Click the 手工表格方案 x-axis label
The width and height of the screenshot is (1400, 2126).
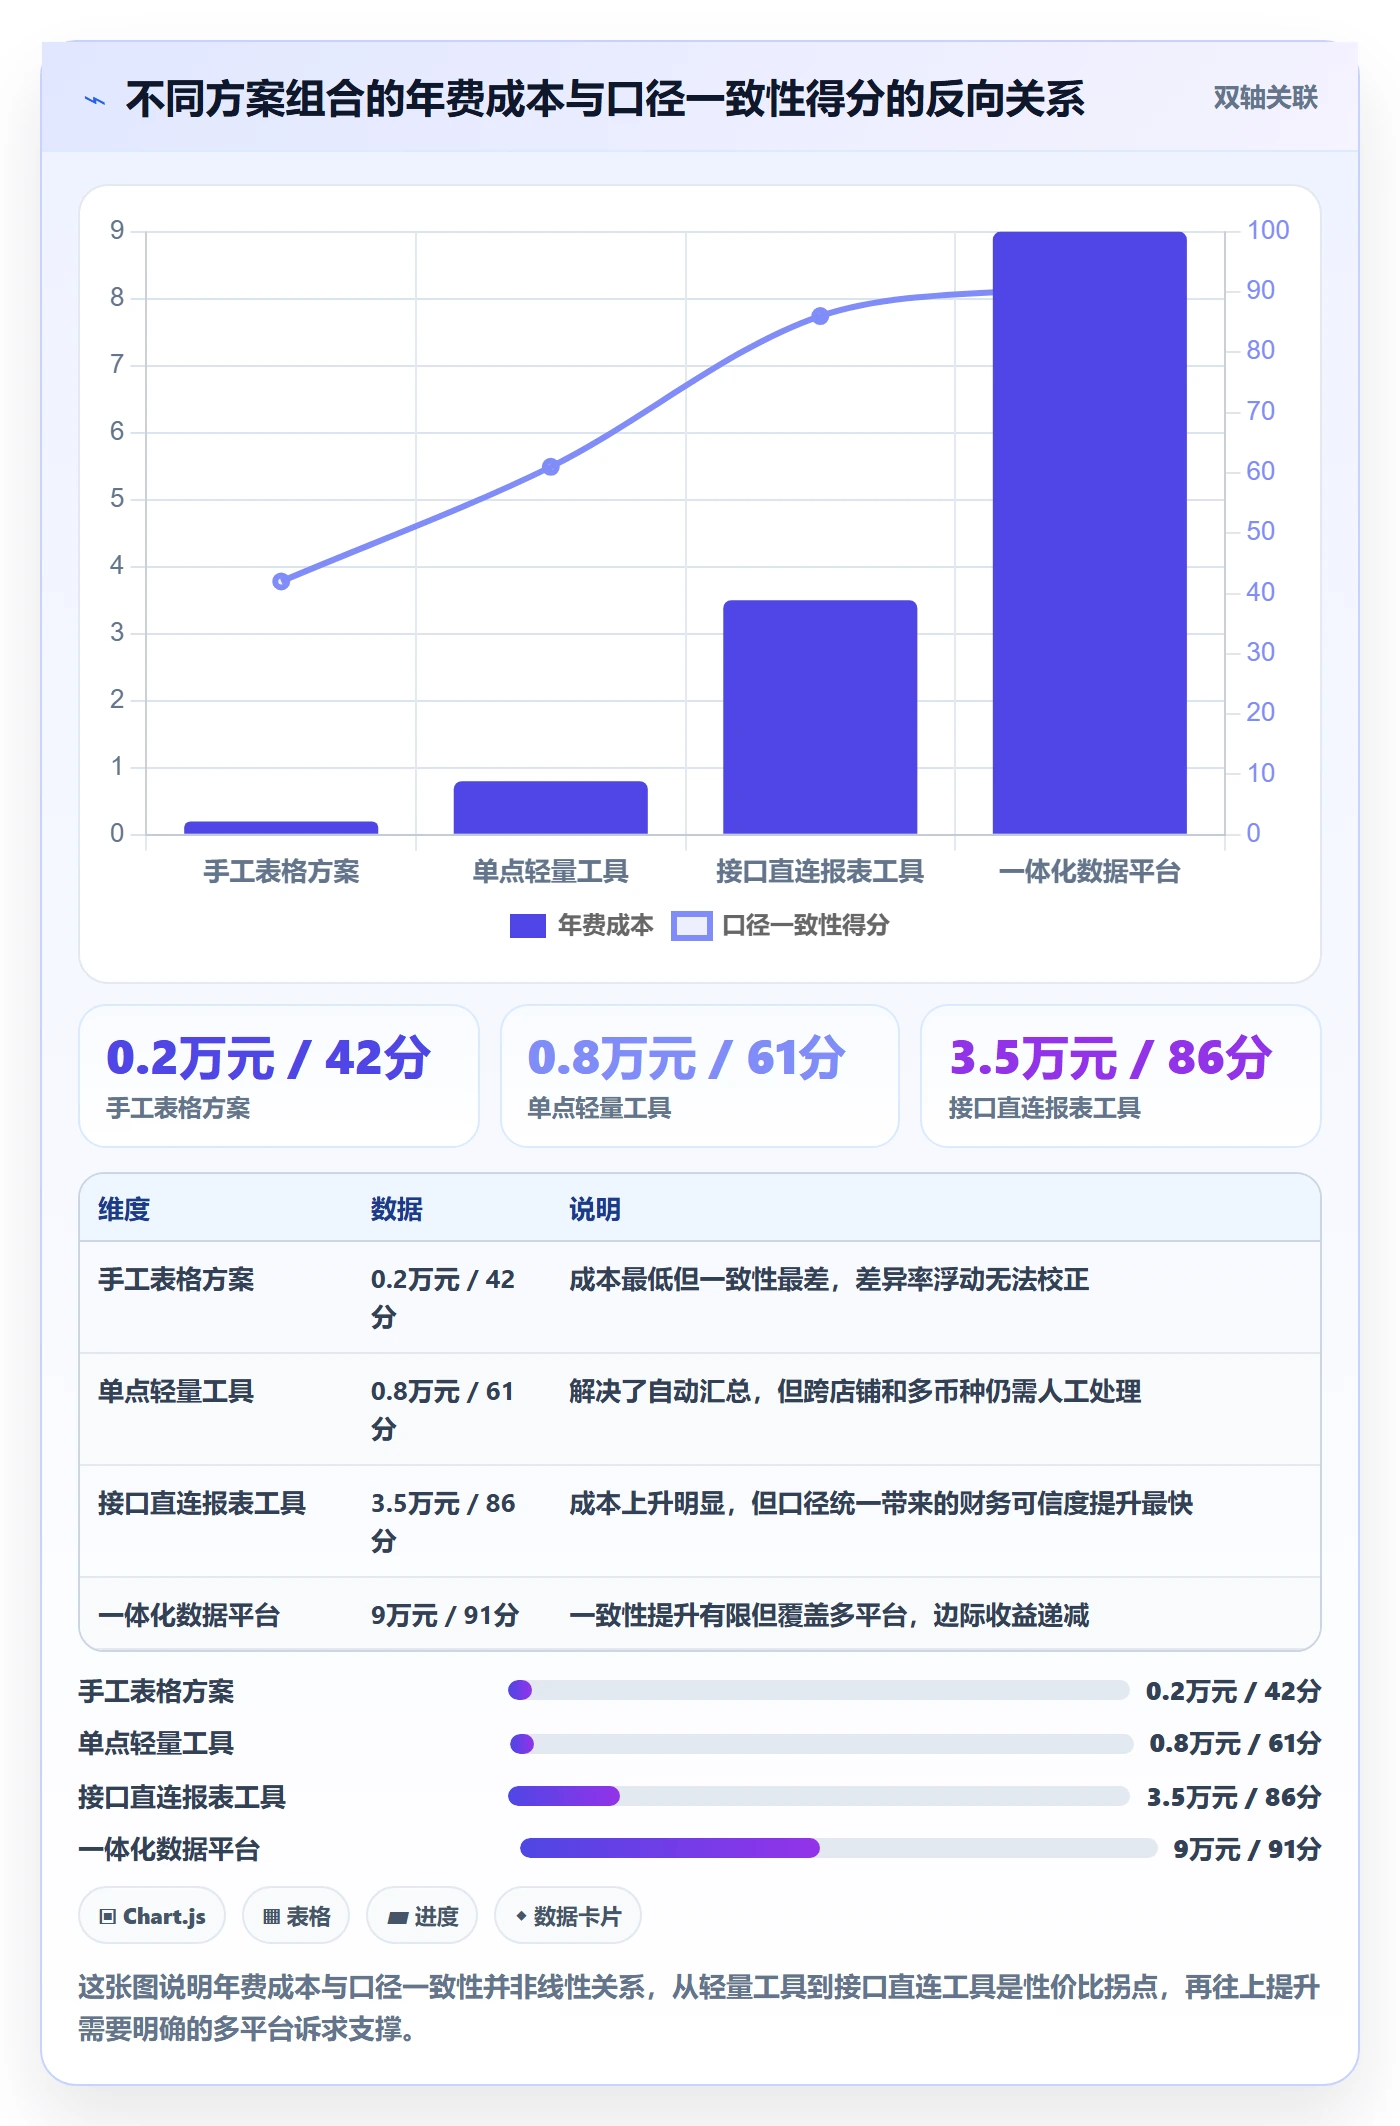[x=281, y=872]
